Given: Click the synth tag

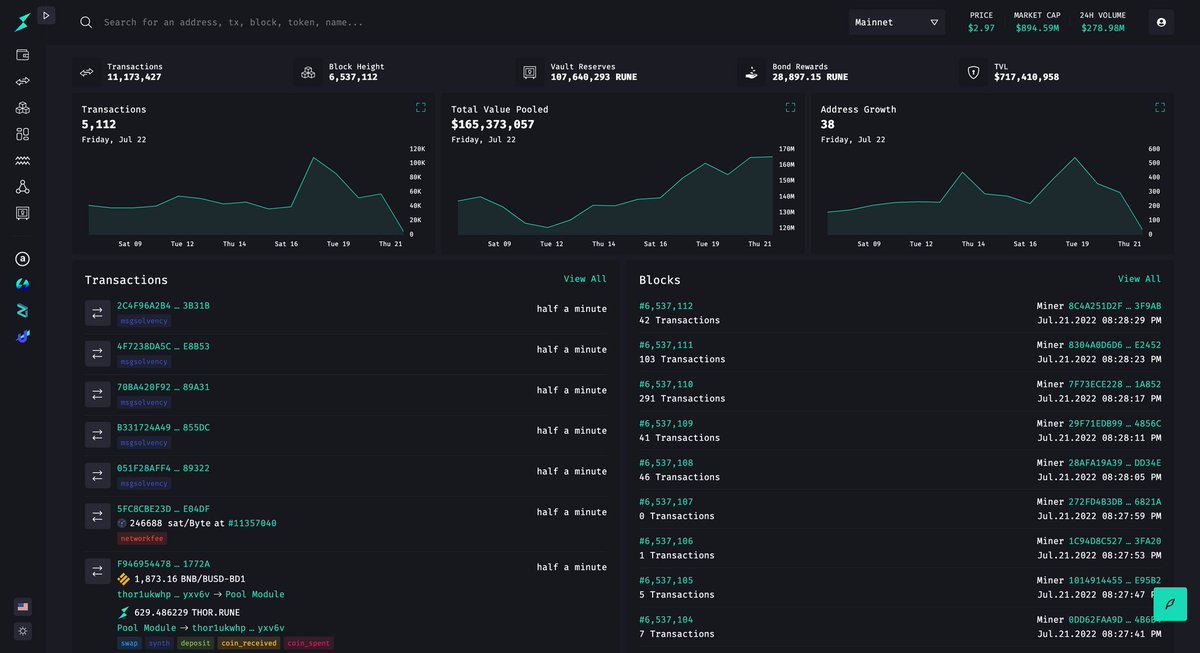Looking at the screenshot, I should tap(159, 643).
